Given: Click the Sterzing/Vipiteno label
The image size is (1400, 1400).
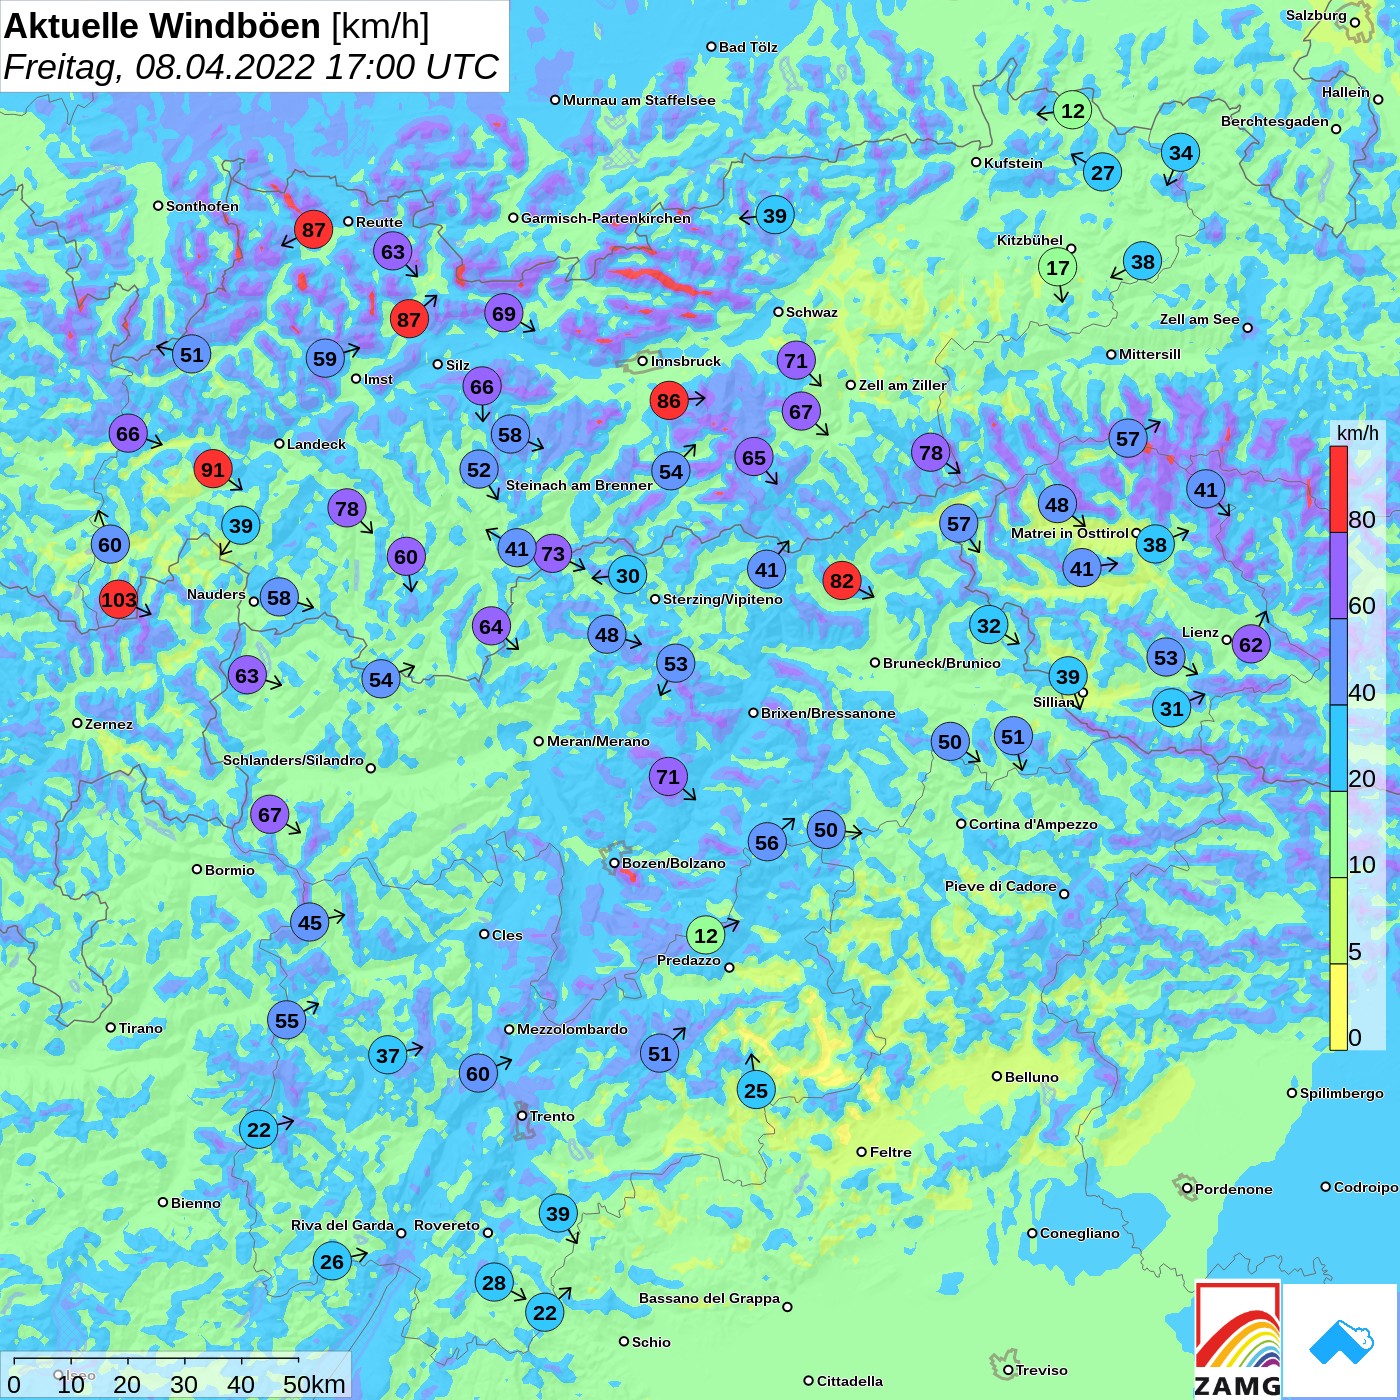Looking at the screenshot, I should pos(723,599).
